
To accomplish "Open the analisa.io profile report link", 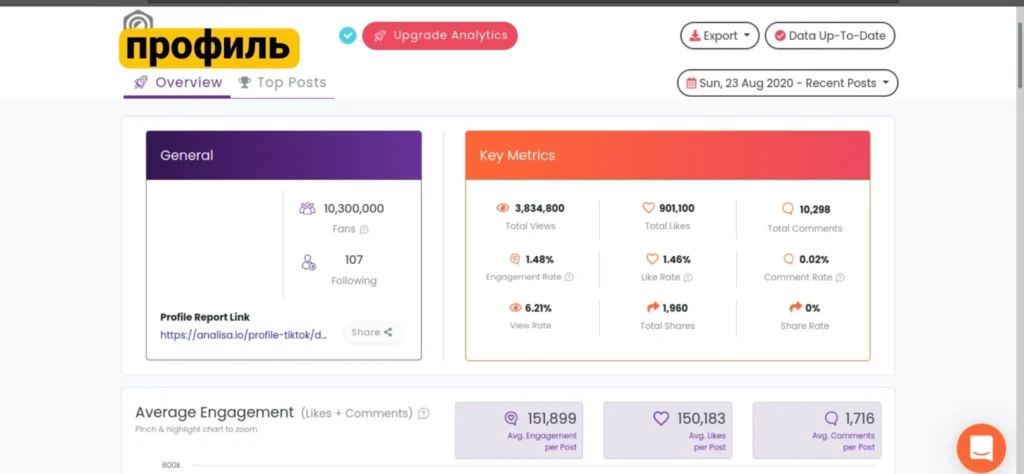I will click(244, 334).
